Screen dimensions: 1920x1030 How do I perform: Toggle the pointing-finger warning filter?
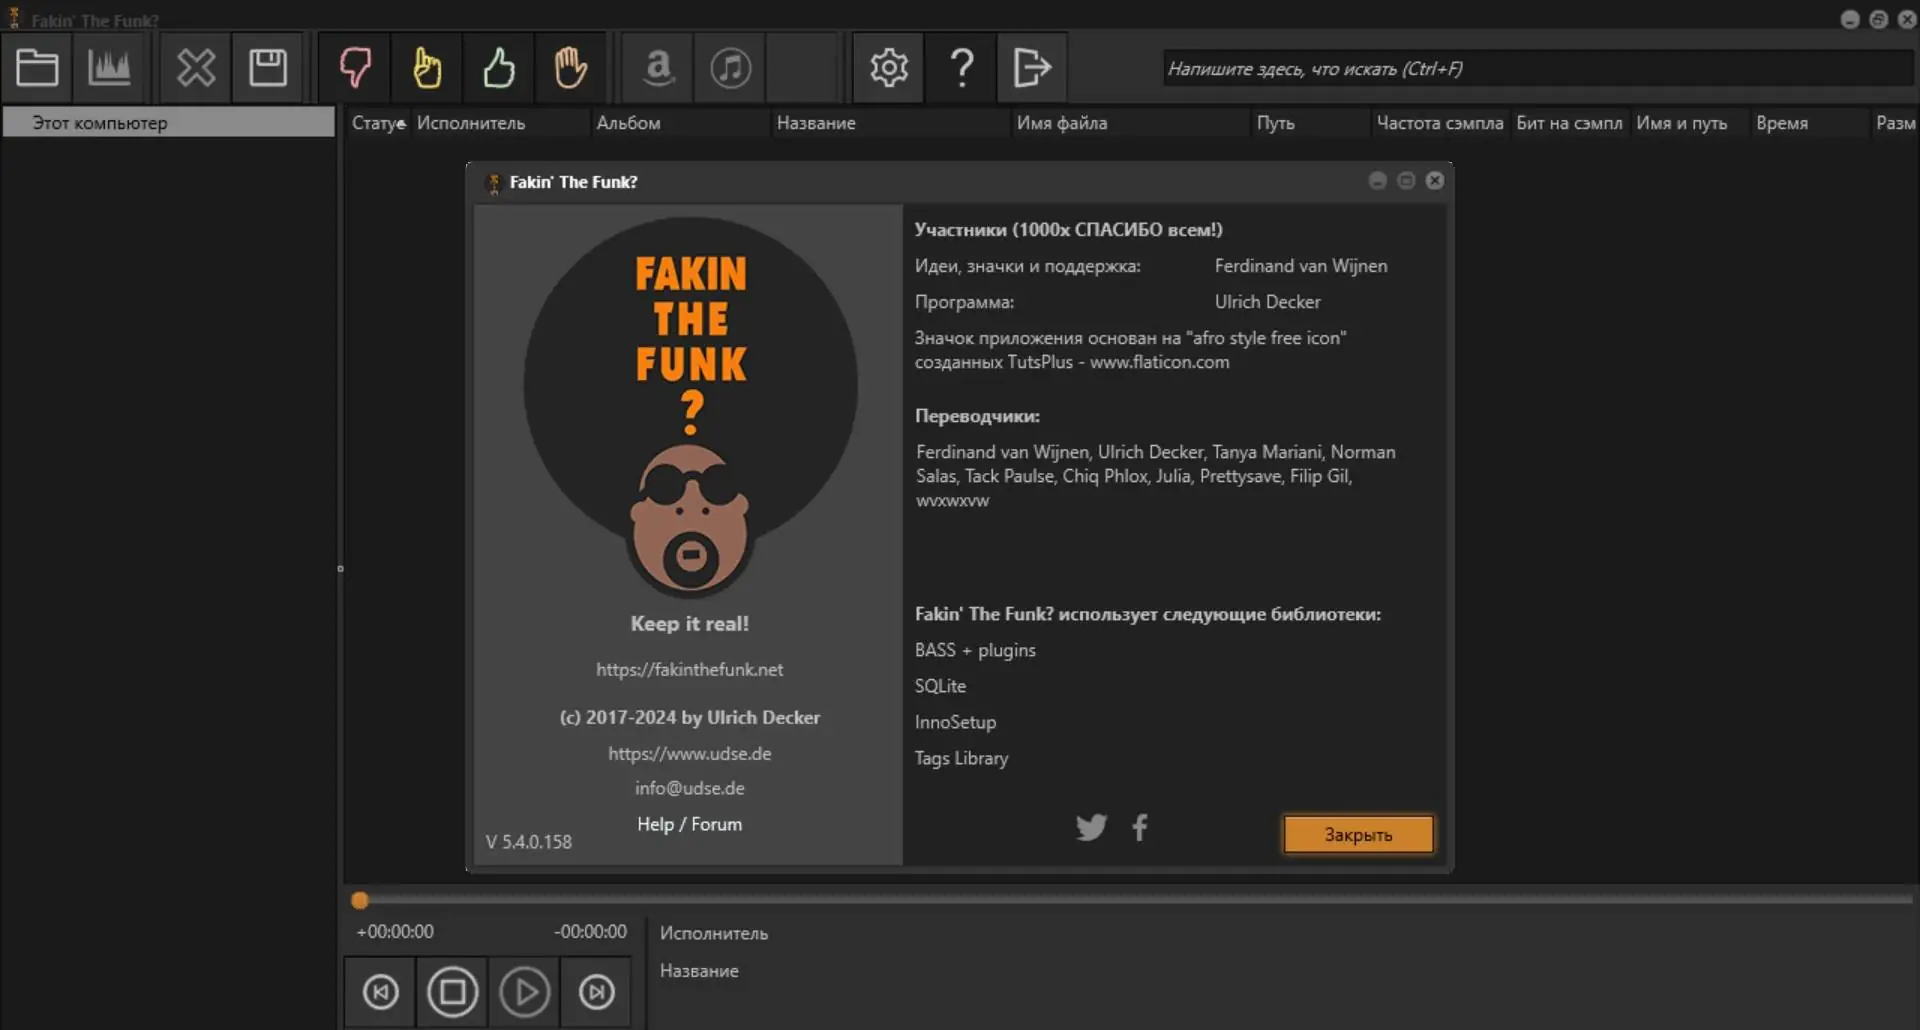pos(428,67)
